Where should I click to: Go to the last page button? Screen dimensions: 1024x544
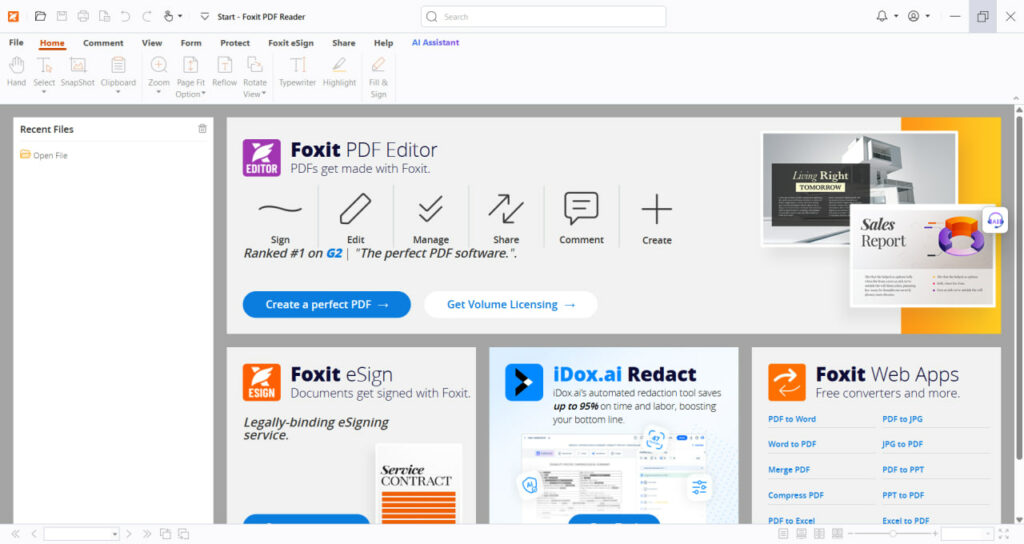click(147, 534)
